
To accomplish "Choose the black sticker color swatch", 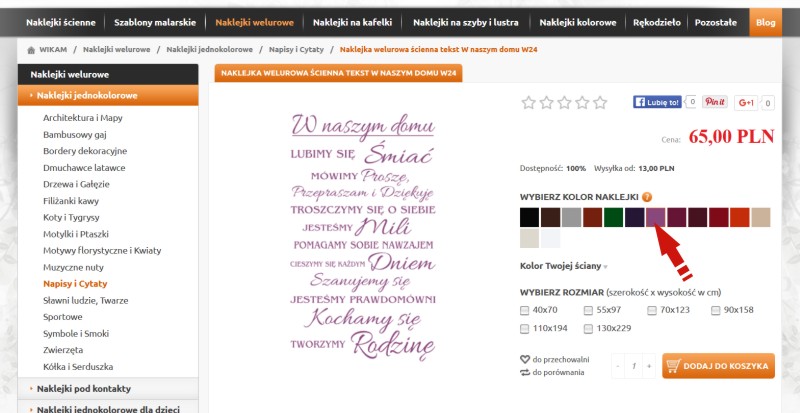I will coord(529,217).
